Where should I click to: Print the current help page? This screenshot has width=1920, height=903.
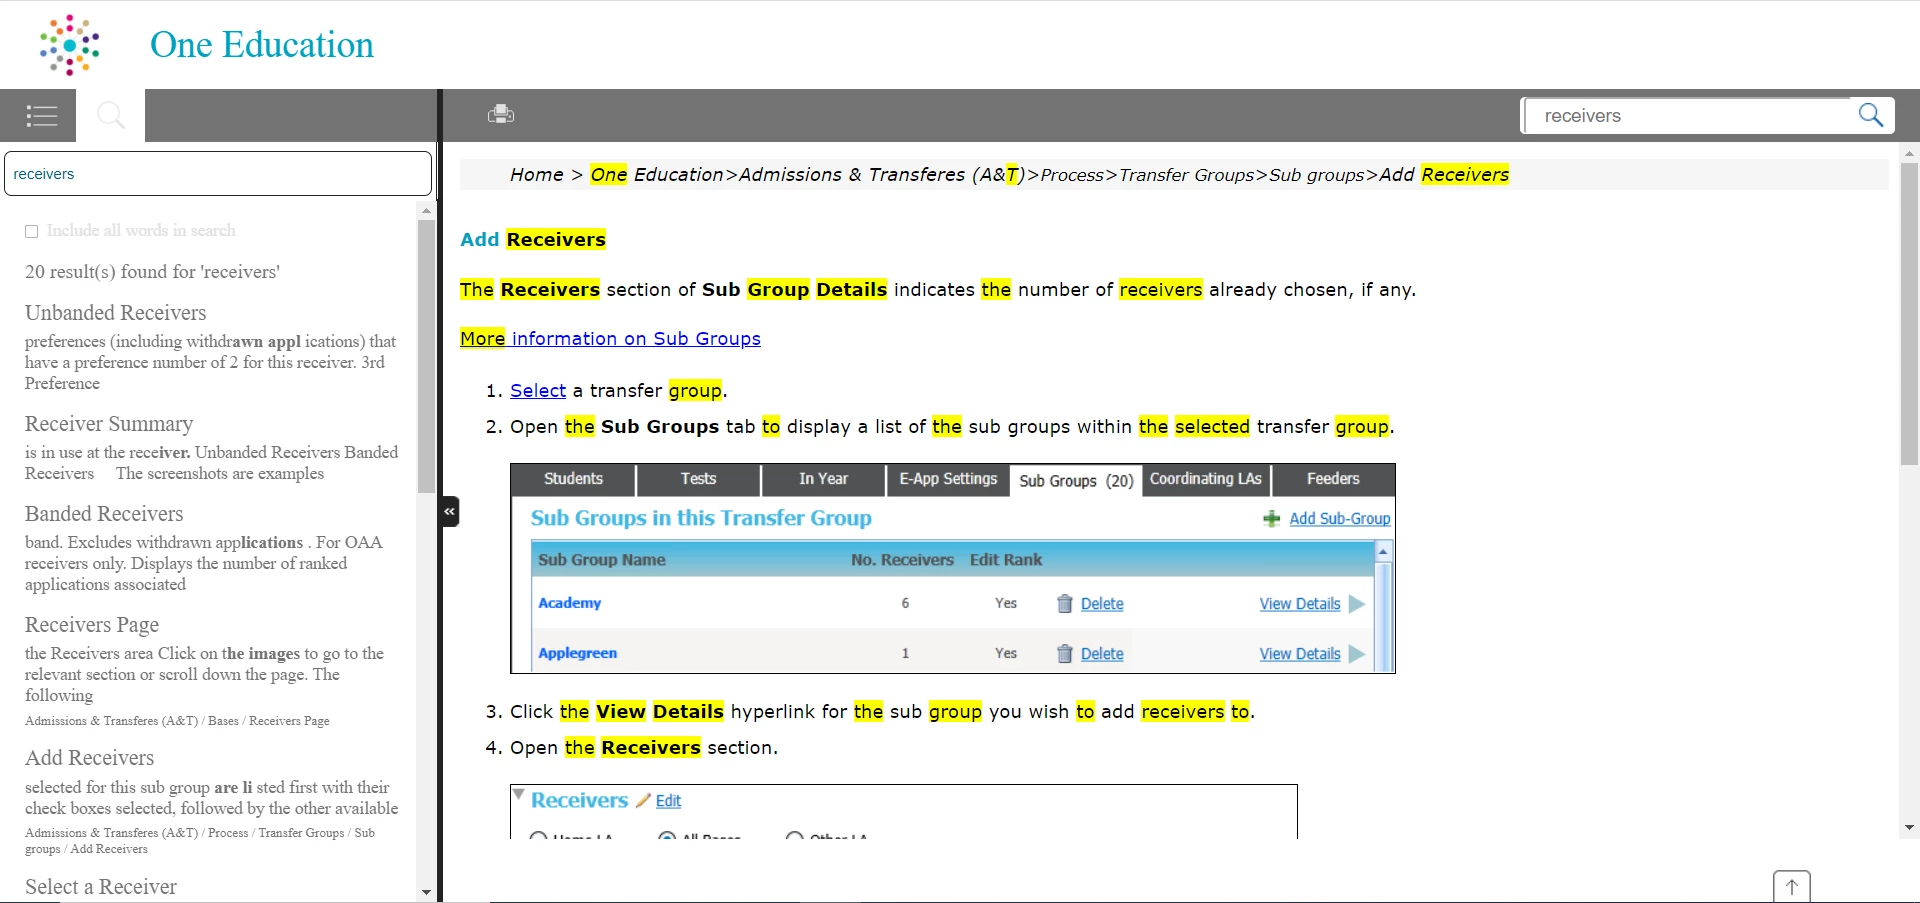tap(501, 114)
